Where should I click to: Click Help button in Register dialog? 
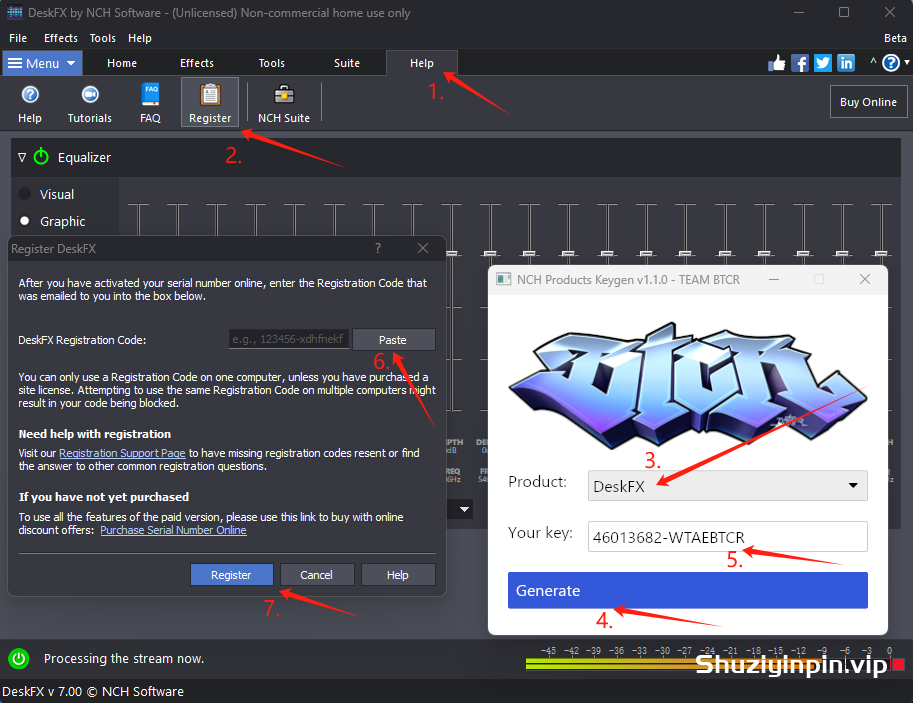click(x=398, y=575)
